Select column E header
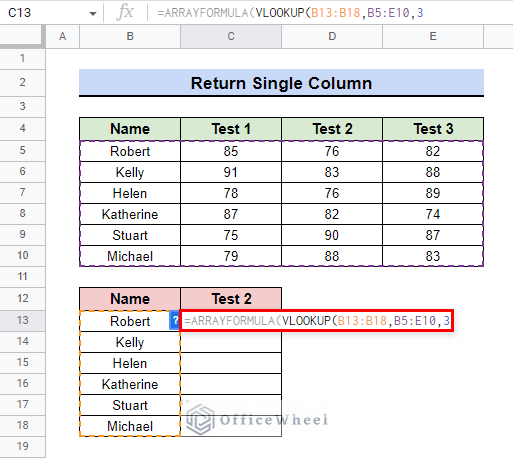Viewport: 513px width, 458px height. (433, 36)
